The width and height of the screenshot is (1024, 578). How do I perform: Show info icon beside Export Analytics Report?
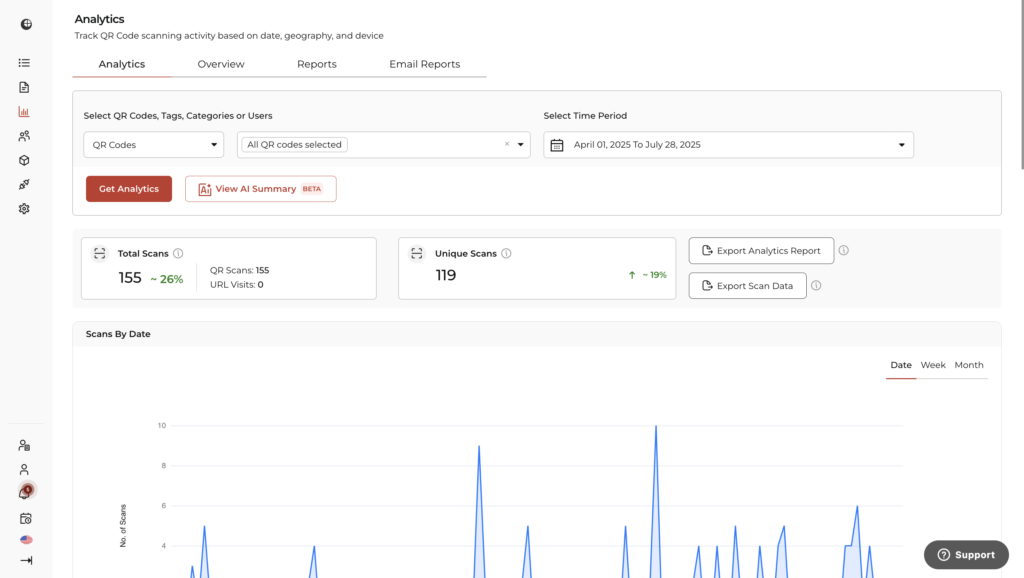844,250
